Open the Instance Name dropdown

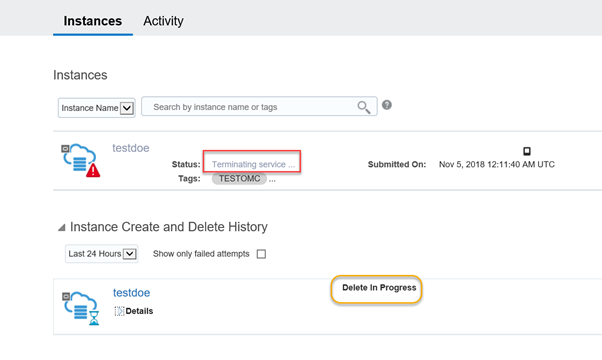click(x=97, y=108)
